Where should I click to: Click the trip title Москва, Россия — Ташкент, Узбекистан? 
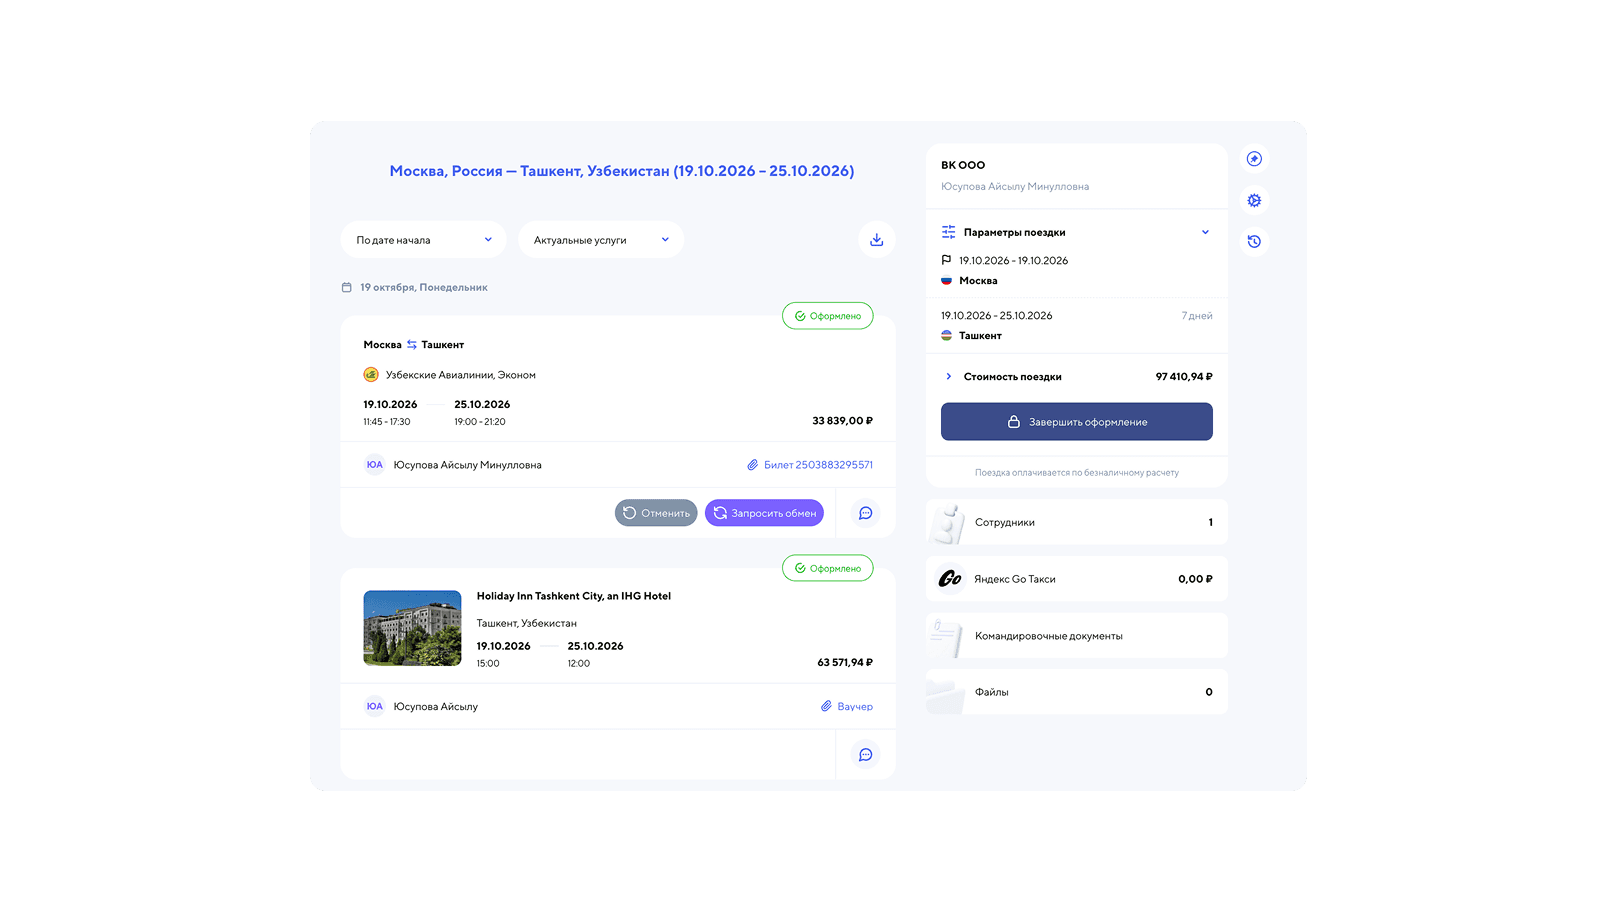[622, 171]
